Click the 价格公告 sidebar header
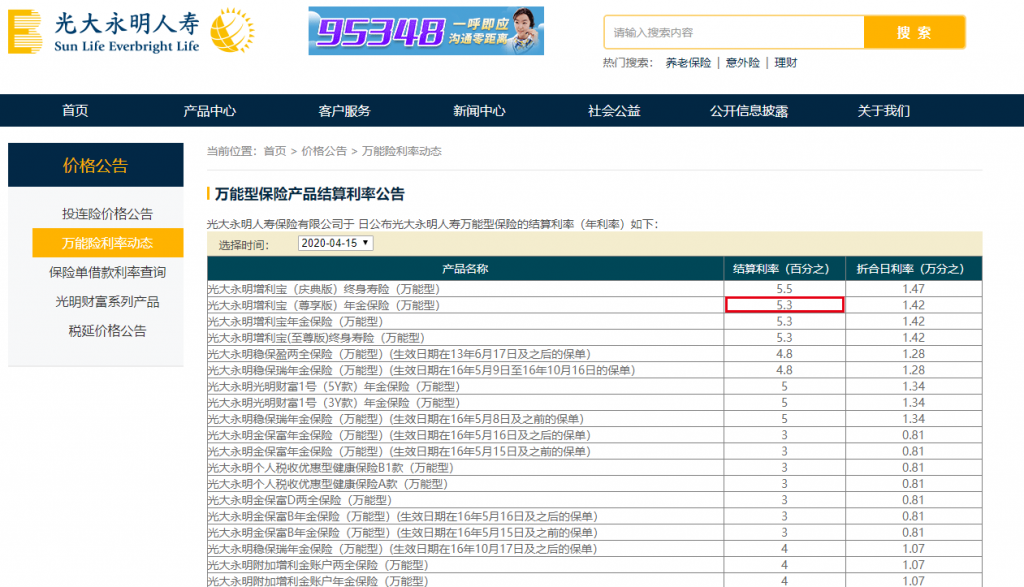1024x587 pixels. click(95, 165)
